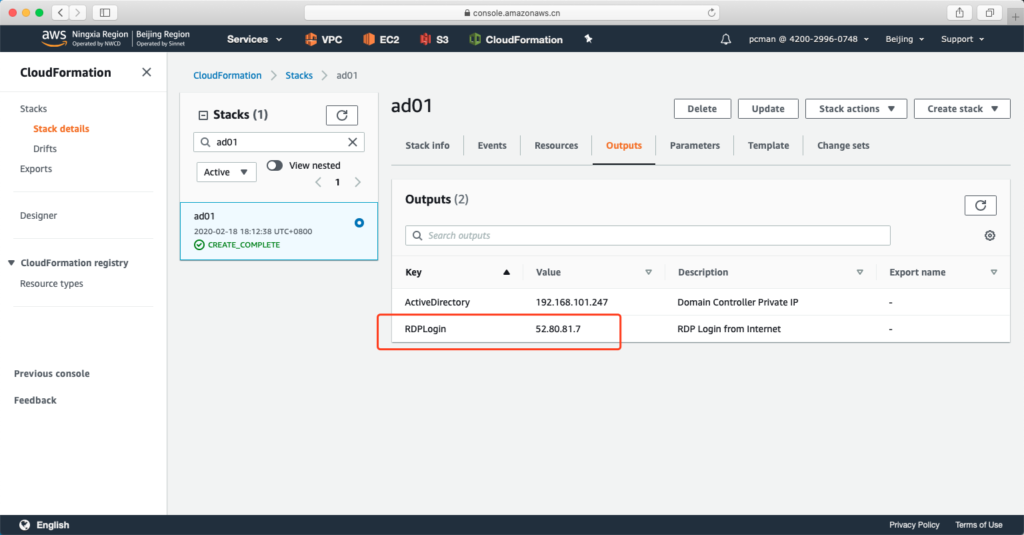
Task: Open the notifications bell icon
Action: pyautogui.click(x=726, y=39)
